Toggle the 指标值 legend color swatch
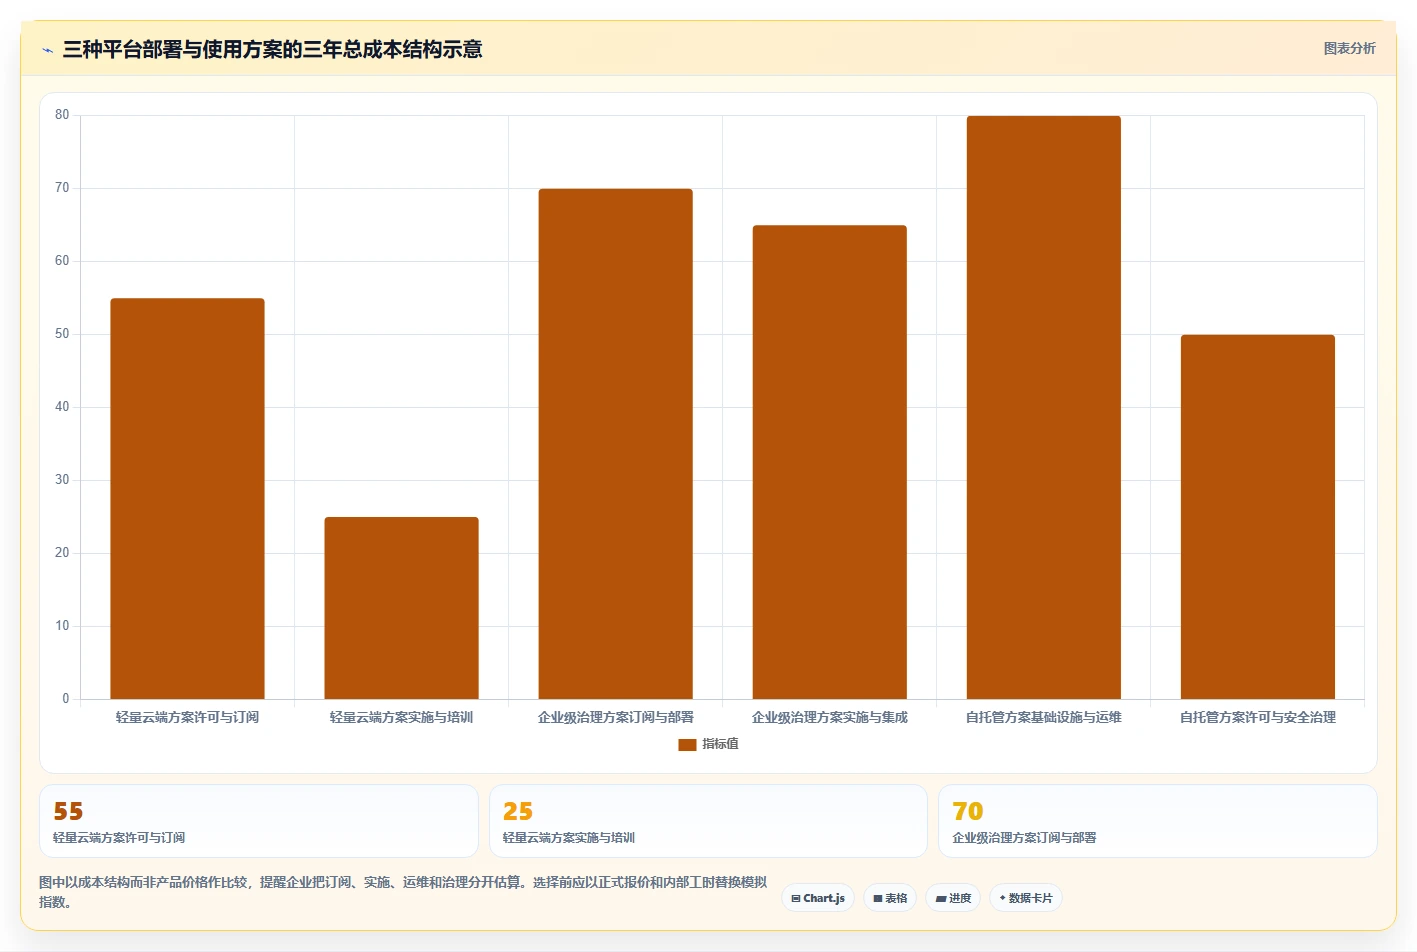Image resolution: width=1417 pixels, height=952 pixels. click(x=687, y=744)
